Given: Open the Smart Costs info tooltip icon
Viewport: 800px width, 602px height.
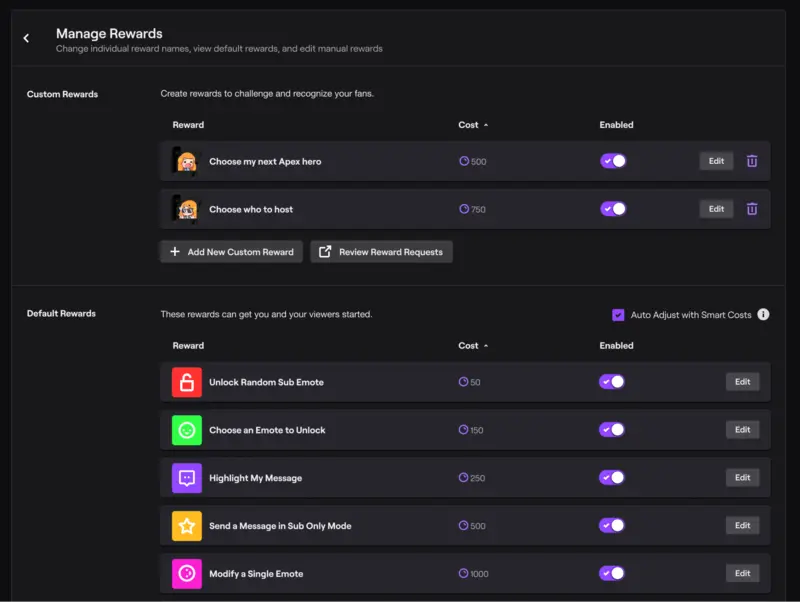Looking at the screenshot, I should (x=763, y=314).
